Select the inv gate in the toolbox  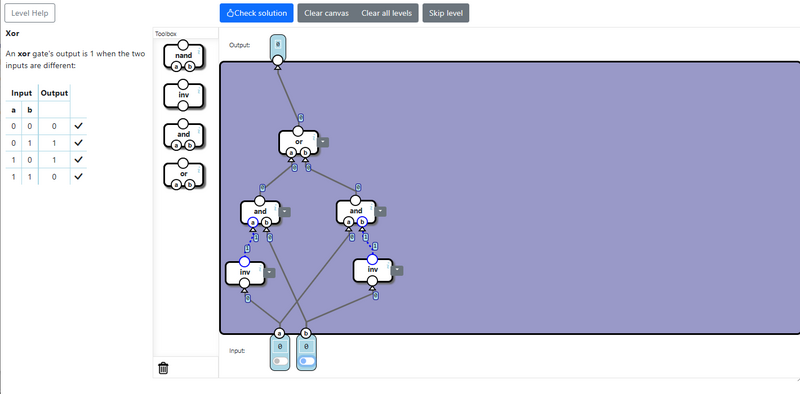point(184,95)
